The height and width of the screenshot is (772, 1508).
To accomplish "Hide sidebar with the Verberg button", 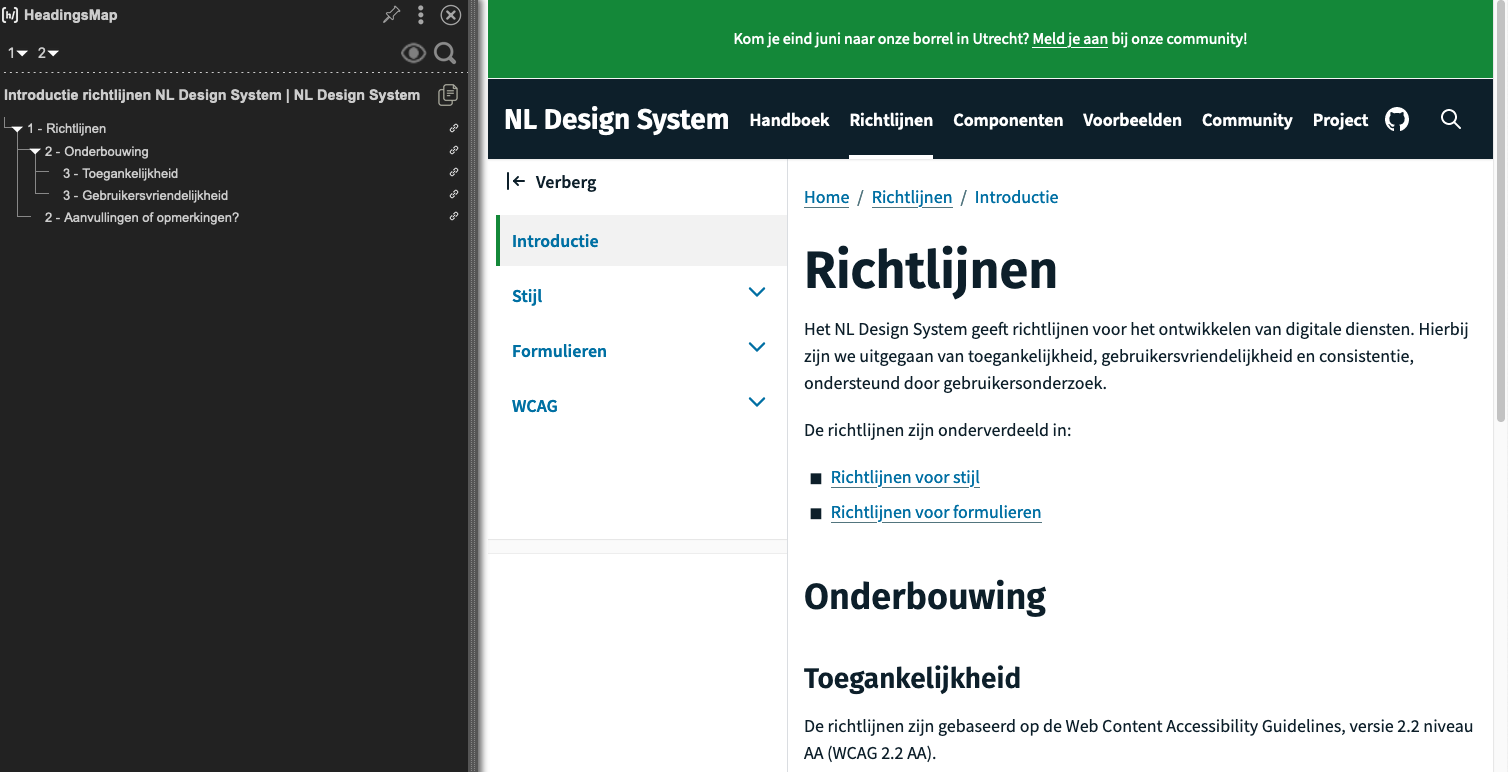I will (x=551, y=182).
